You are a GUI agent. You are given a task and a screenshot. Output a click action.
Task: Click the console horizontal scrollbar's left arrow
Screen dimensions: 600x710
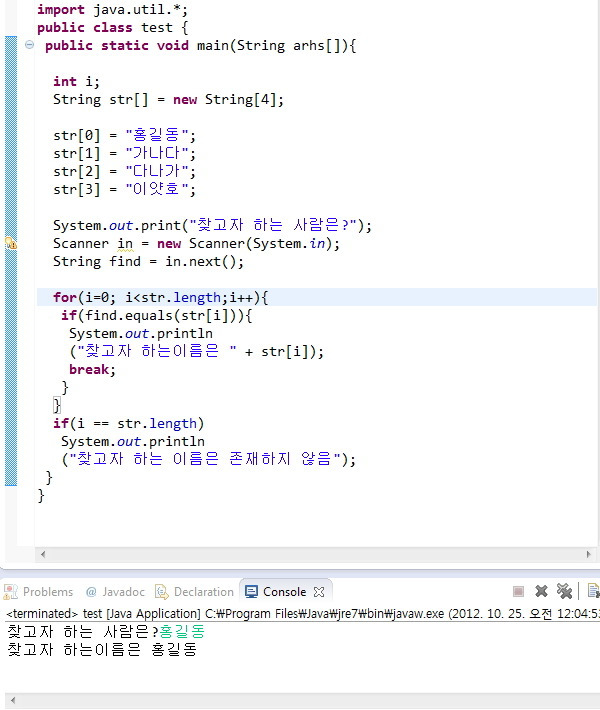click(x=13, y=700)
